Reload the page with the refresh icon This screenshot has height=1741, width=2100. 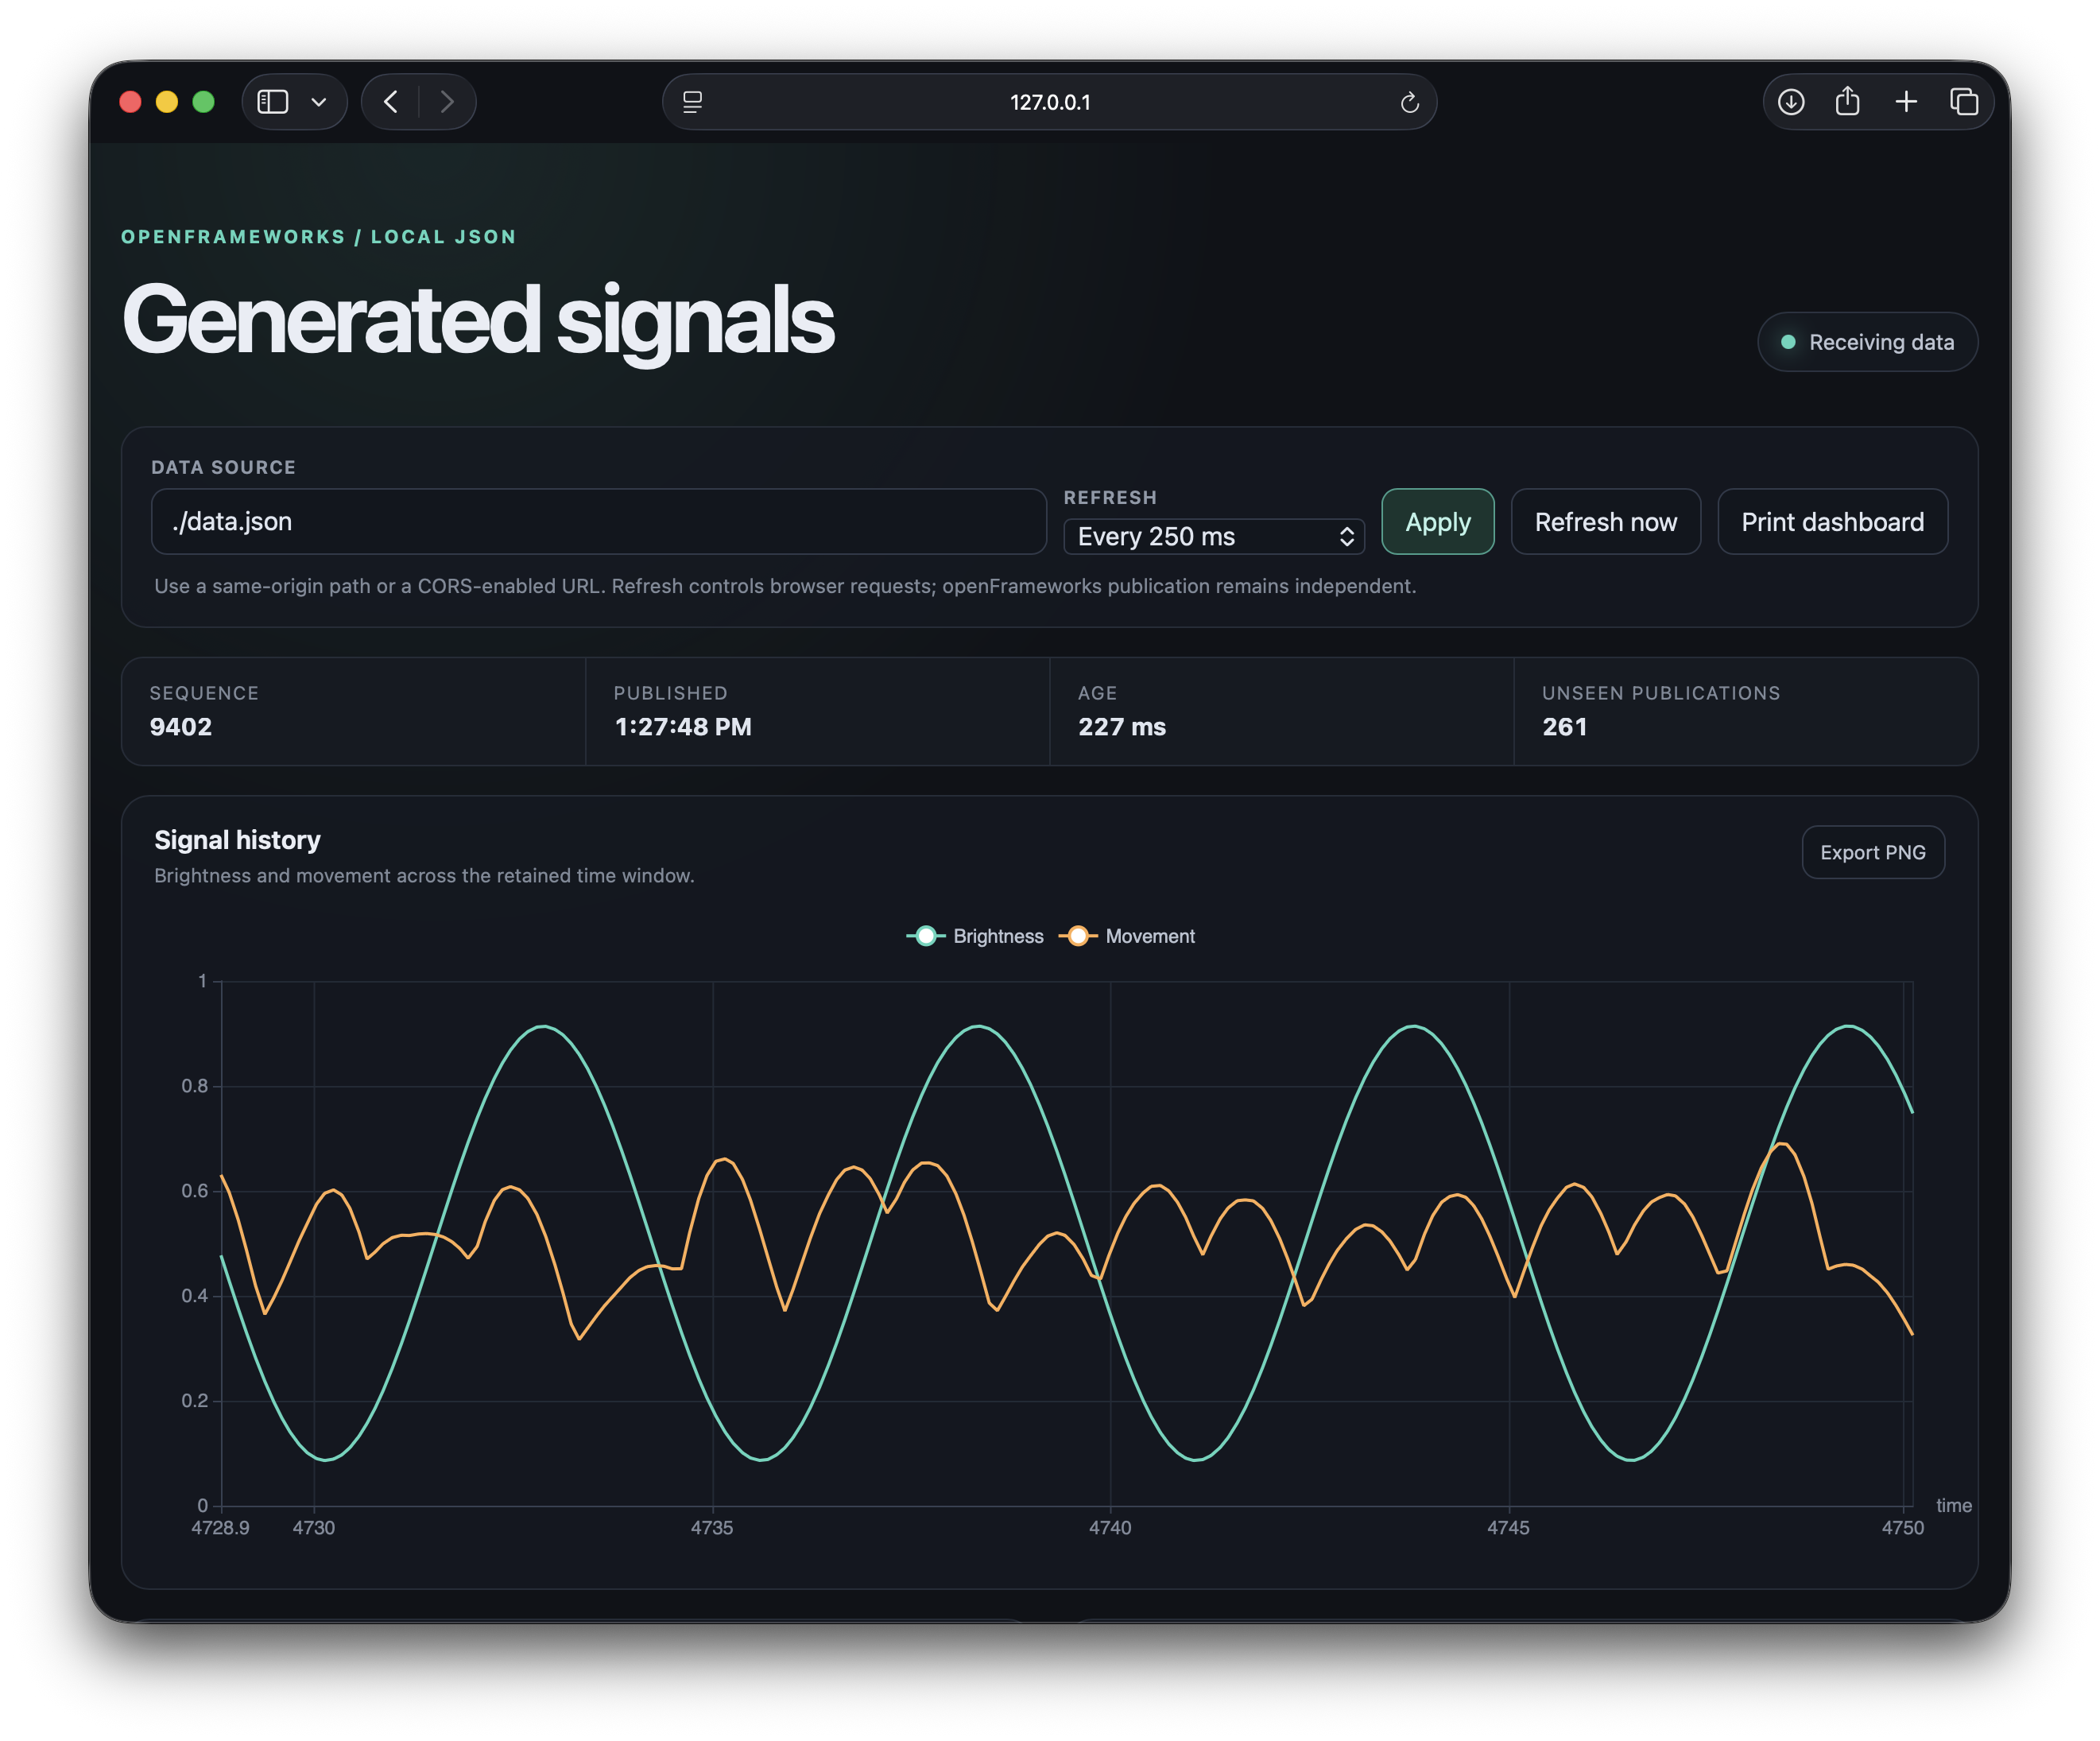click(1409, 102)
